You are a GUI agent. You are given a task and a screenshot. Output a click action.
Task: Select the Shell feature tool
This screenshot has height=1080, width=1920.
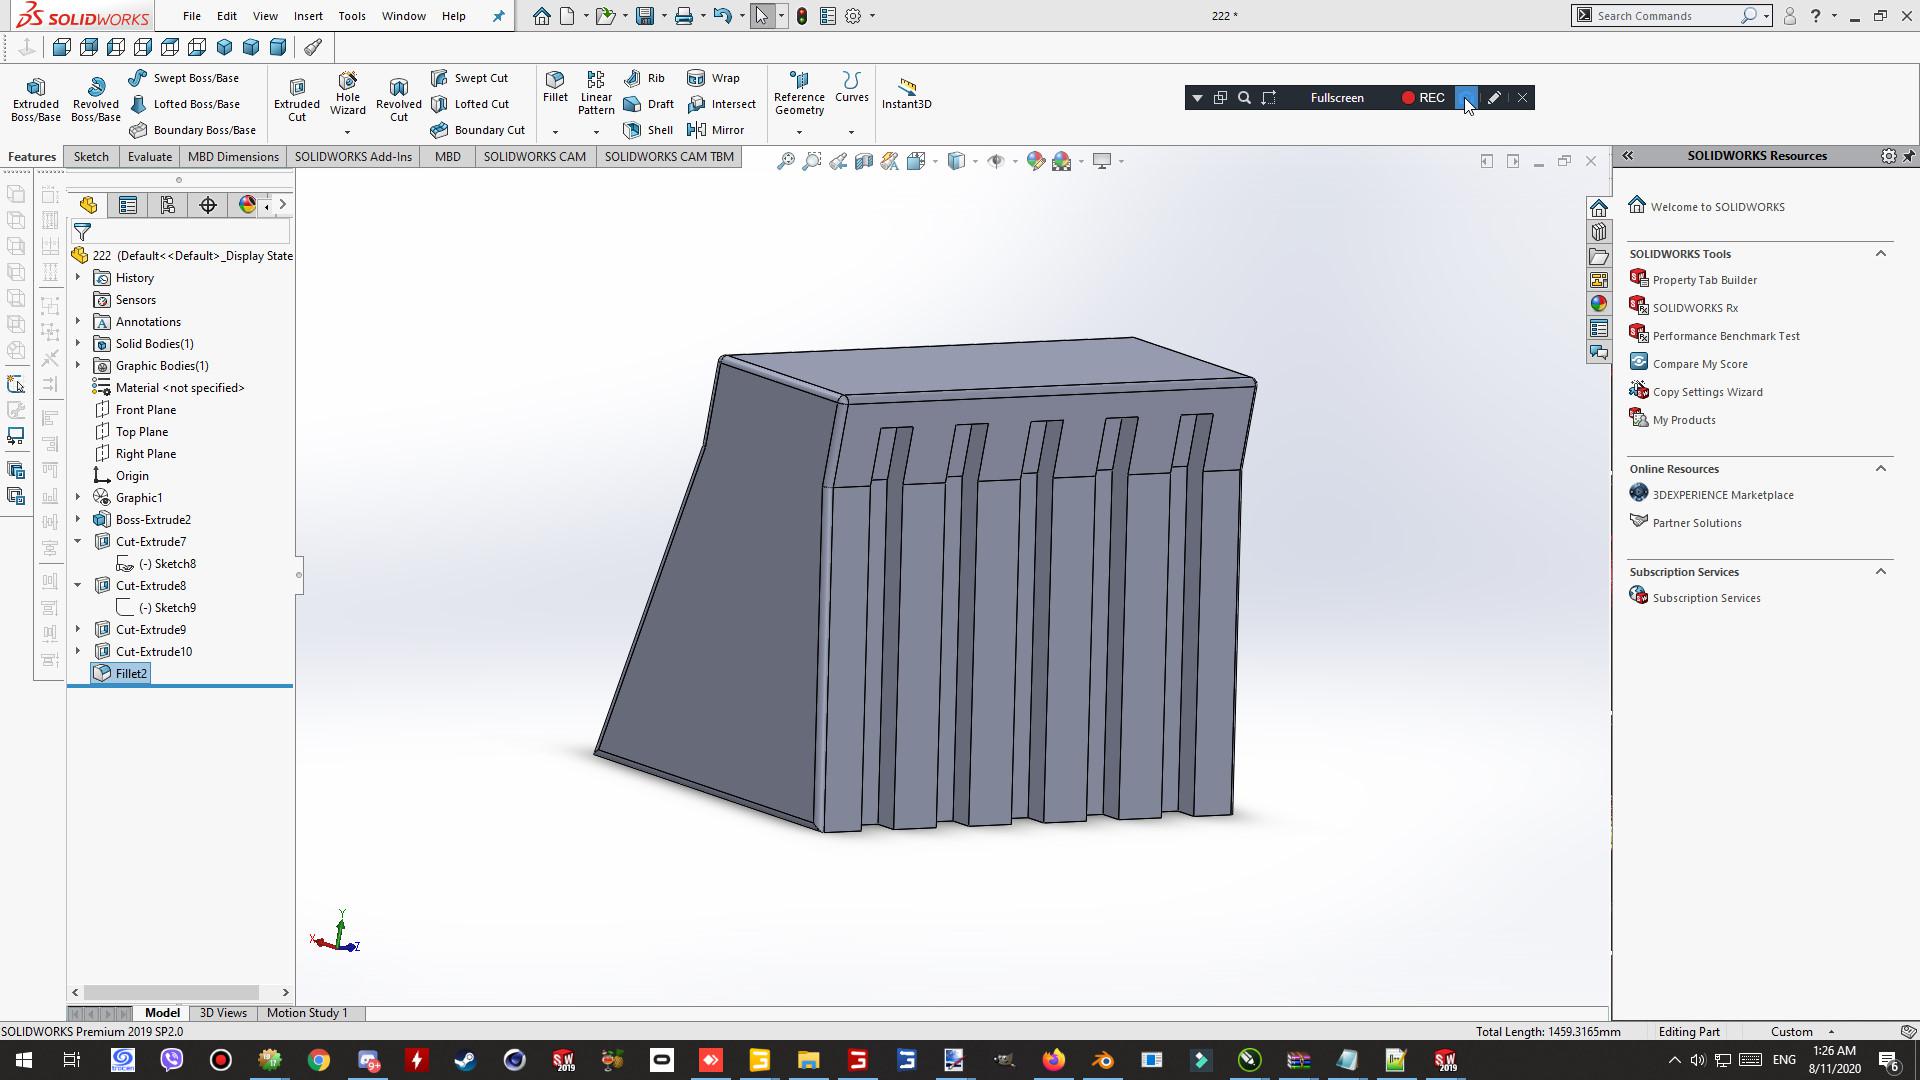[648, 130]
